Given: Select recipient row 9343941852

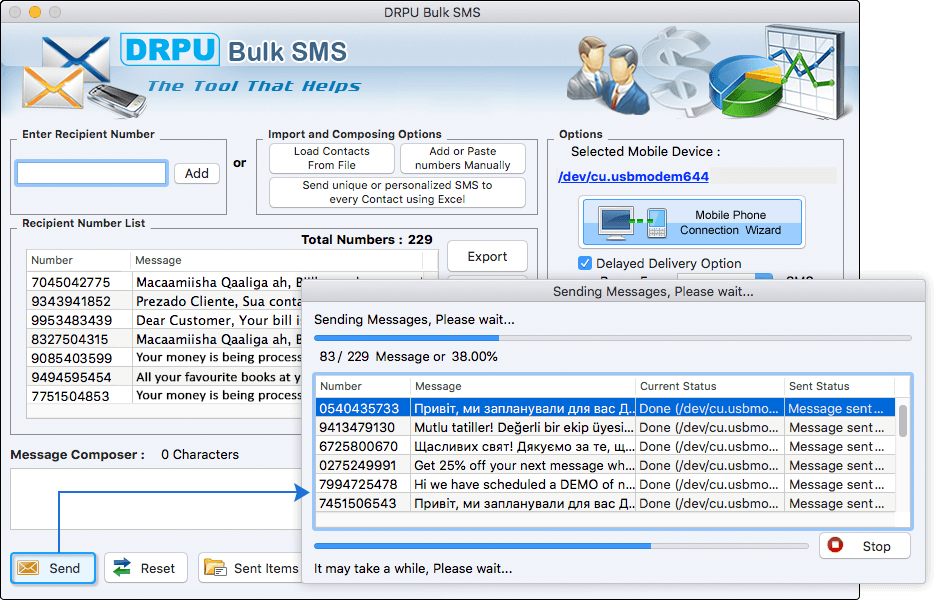Looking at the screenshot, I should 164,301.
